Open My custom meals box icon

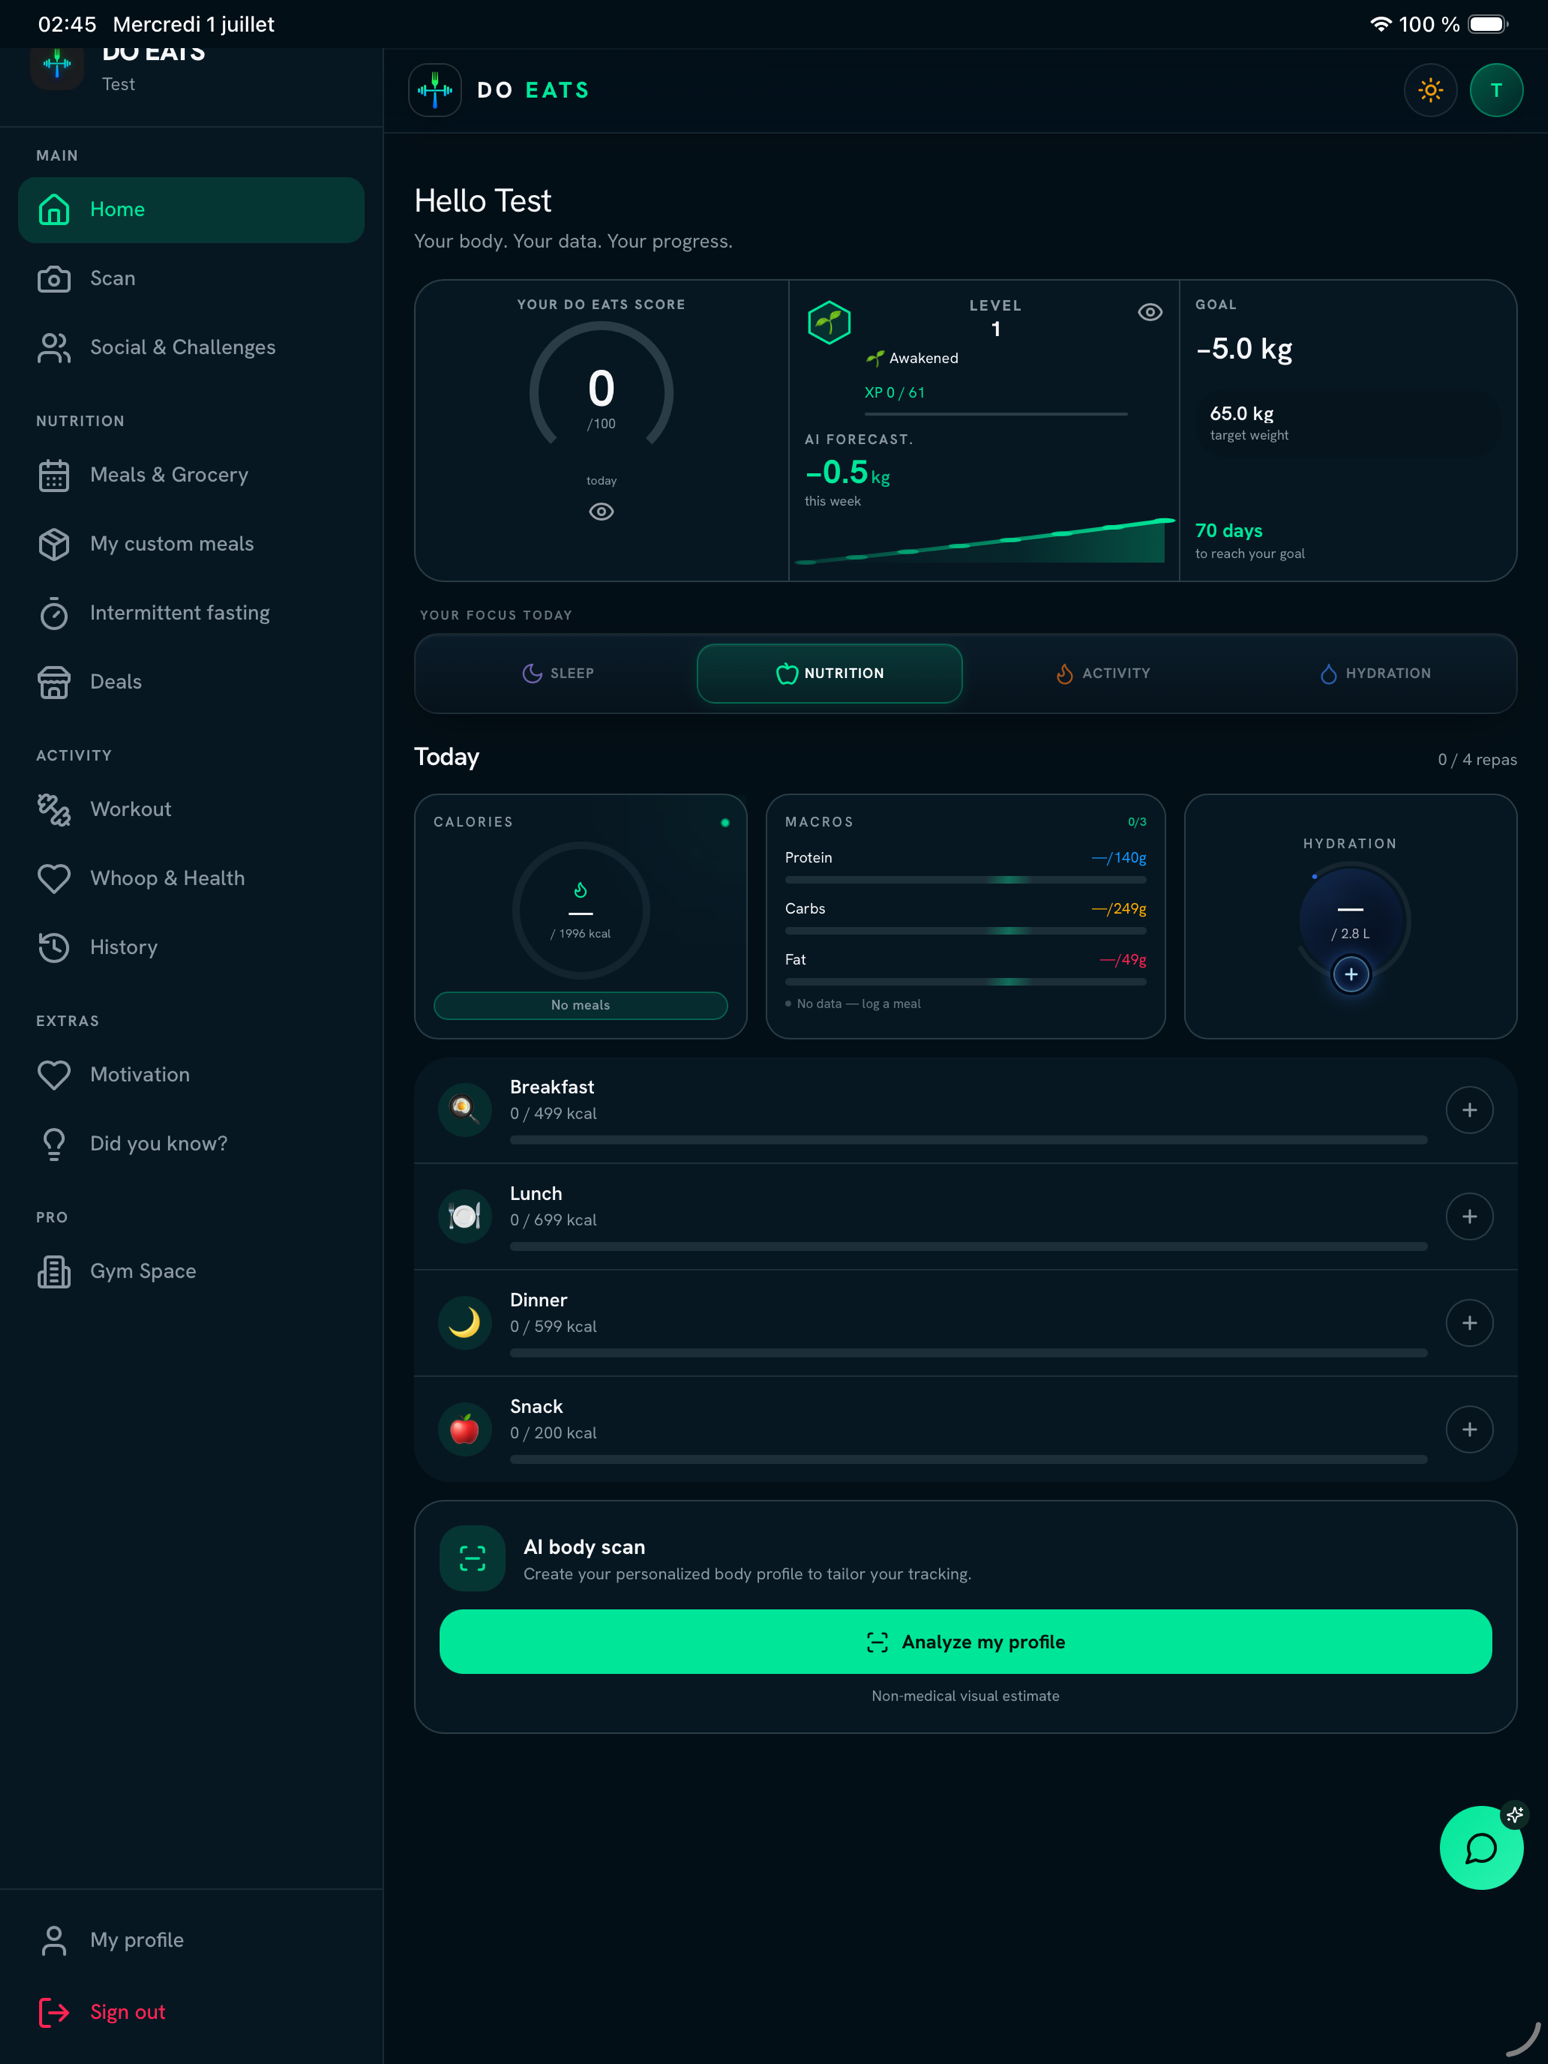pos(54,544)
